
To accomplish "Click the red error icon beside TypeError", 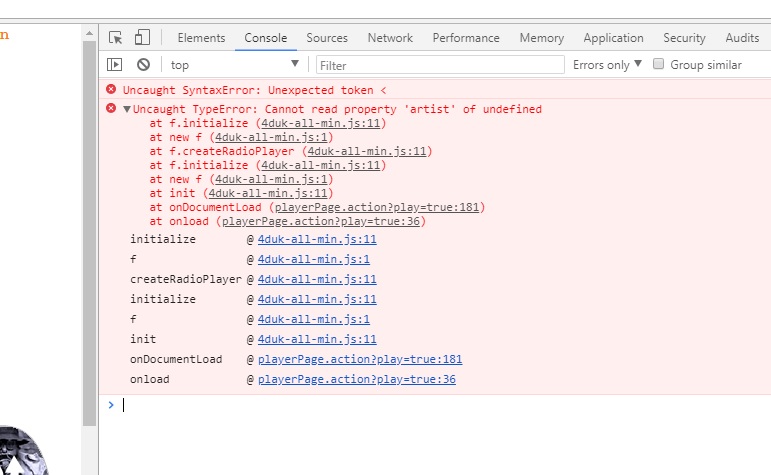I will 111,109.
